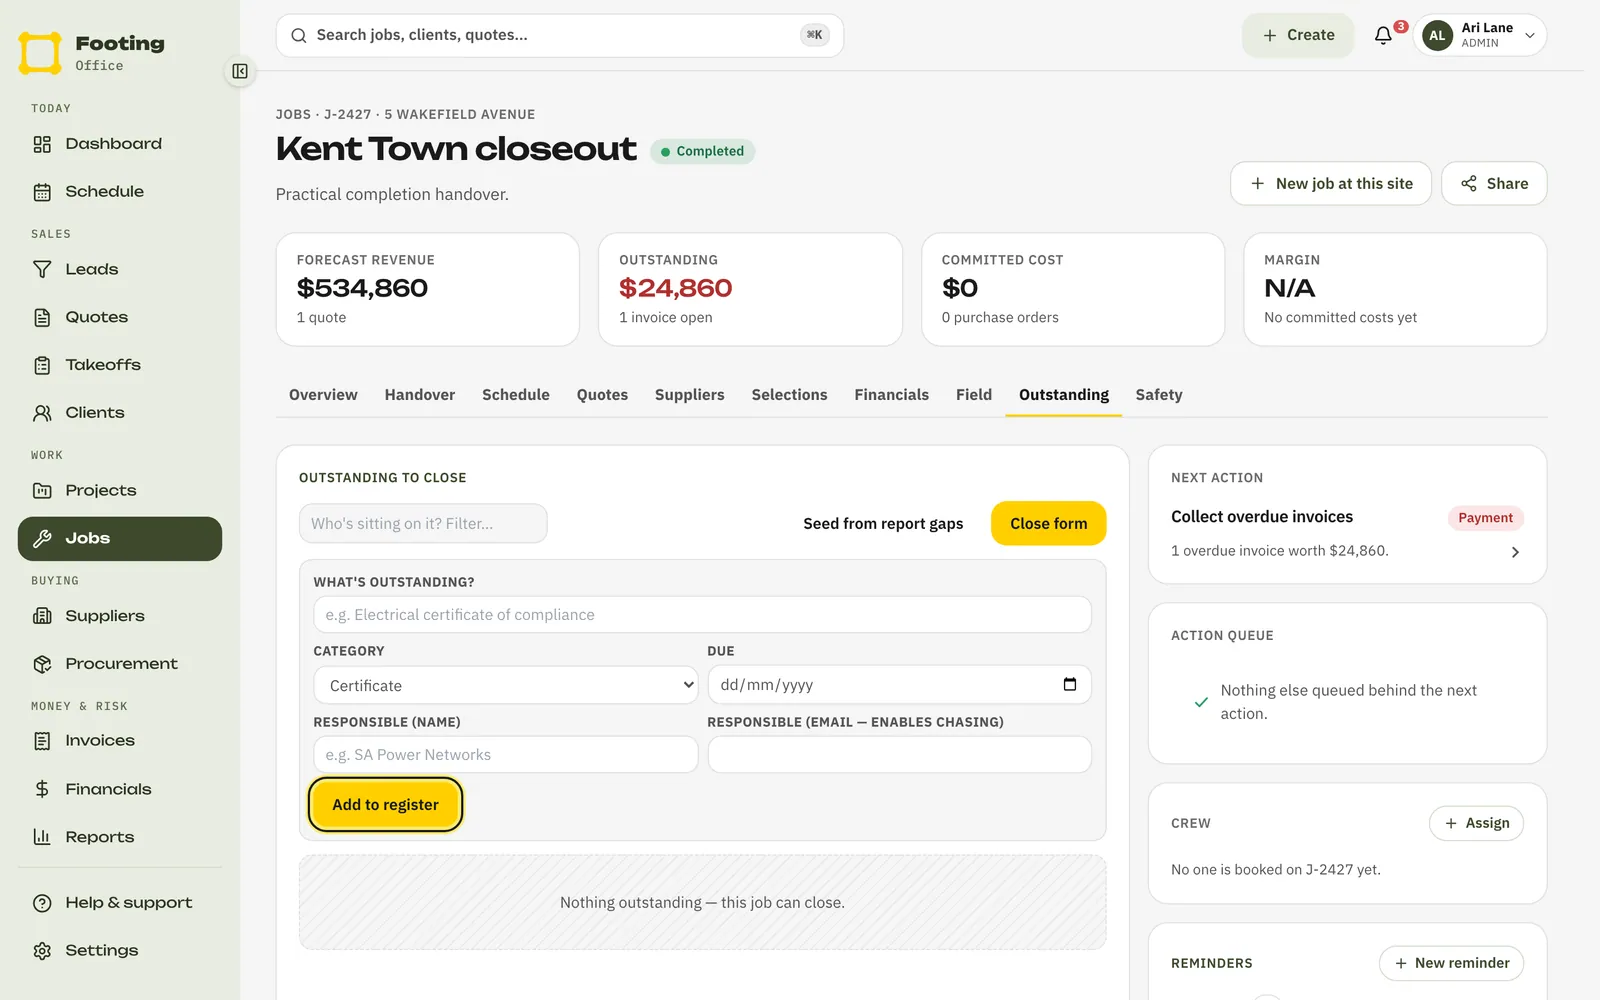The height and width of the screenshot is (1000, 1600).
Task: Click the What's outstanding input field
Action: 702,615
